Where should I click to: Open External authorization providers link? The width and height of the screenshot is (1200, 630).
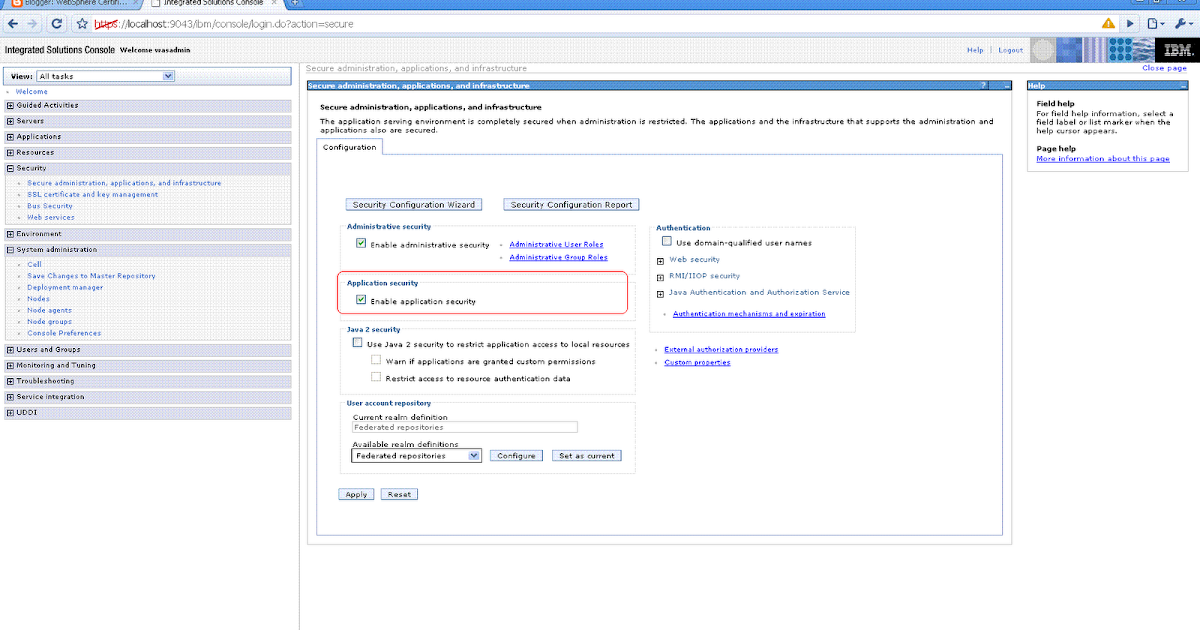pyautogui.click(x=721, y=349)
